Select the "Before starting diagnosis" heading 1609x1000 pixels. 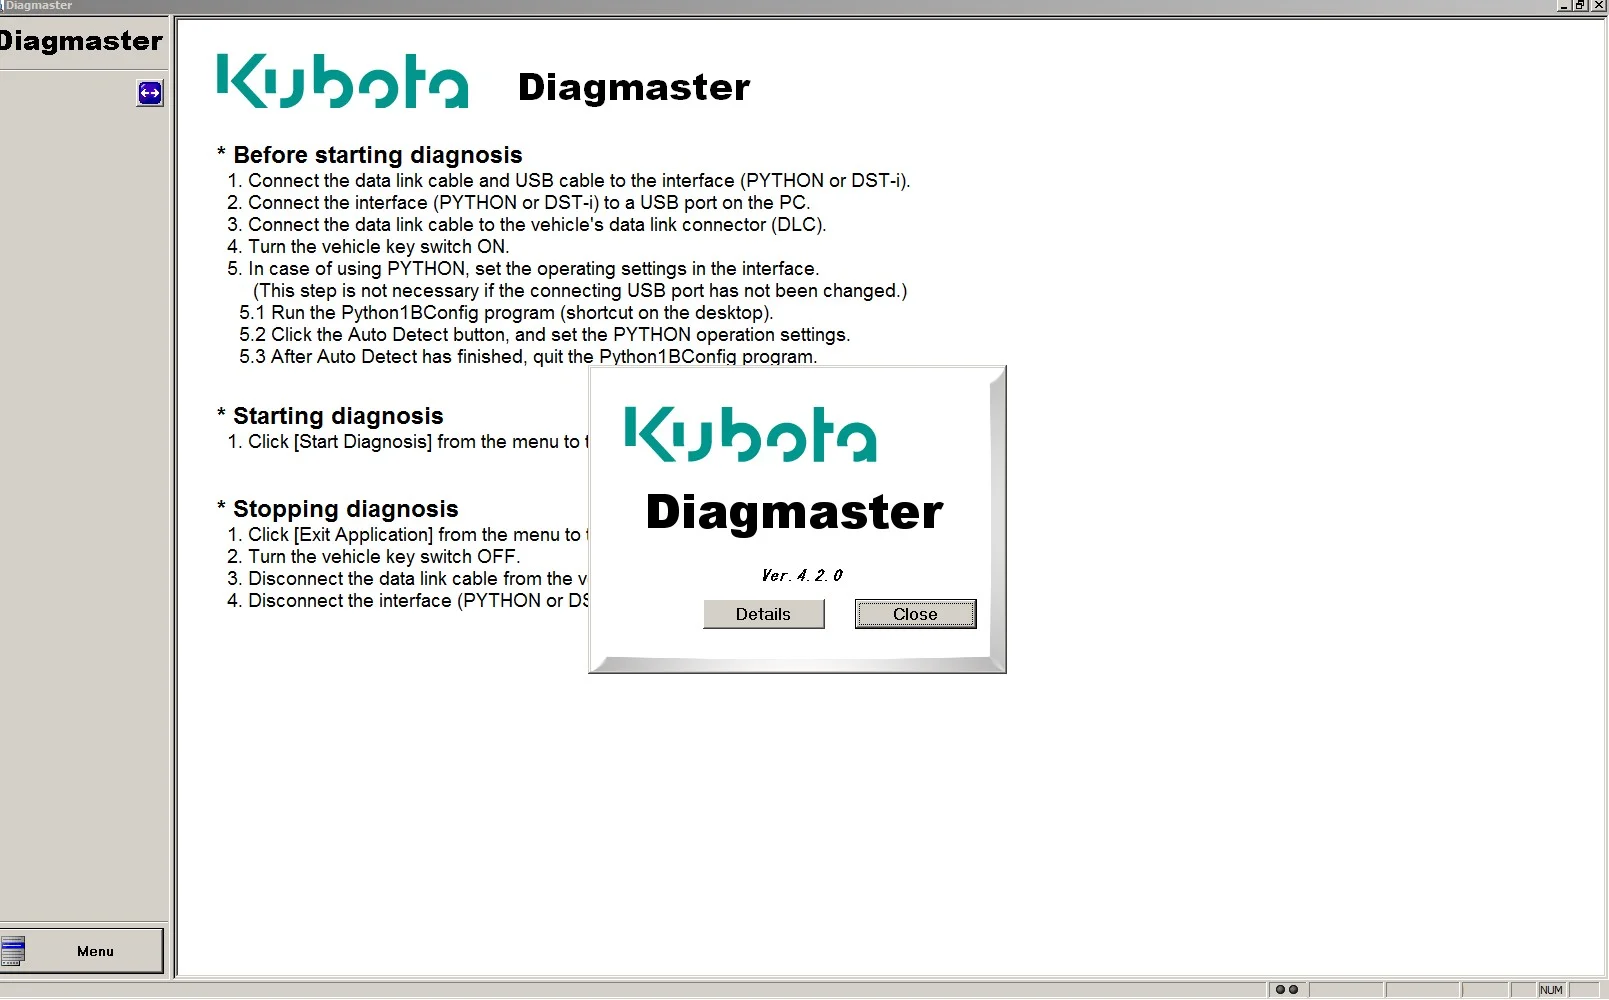click(x=370, y=155)
